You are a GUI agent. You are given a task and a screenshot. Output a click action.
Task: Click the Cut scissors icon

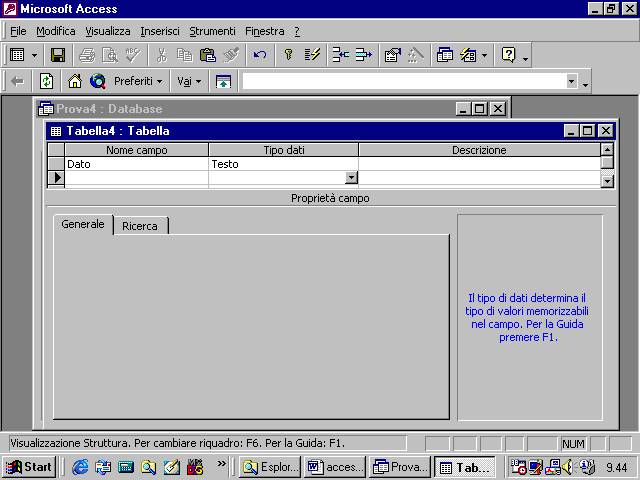[162, 55]
